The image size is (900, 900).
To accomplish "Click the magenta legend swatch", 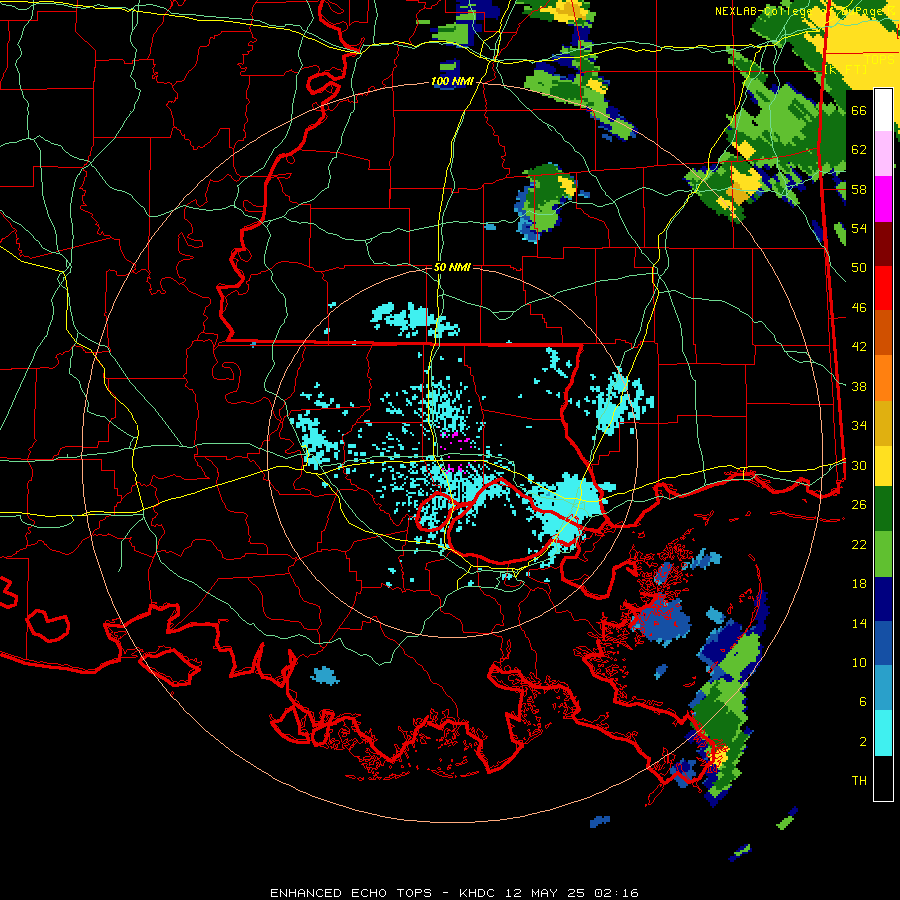I will [883, 199].
